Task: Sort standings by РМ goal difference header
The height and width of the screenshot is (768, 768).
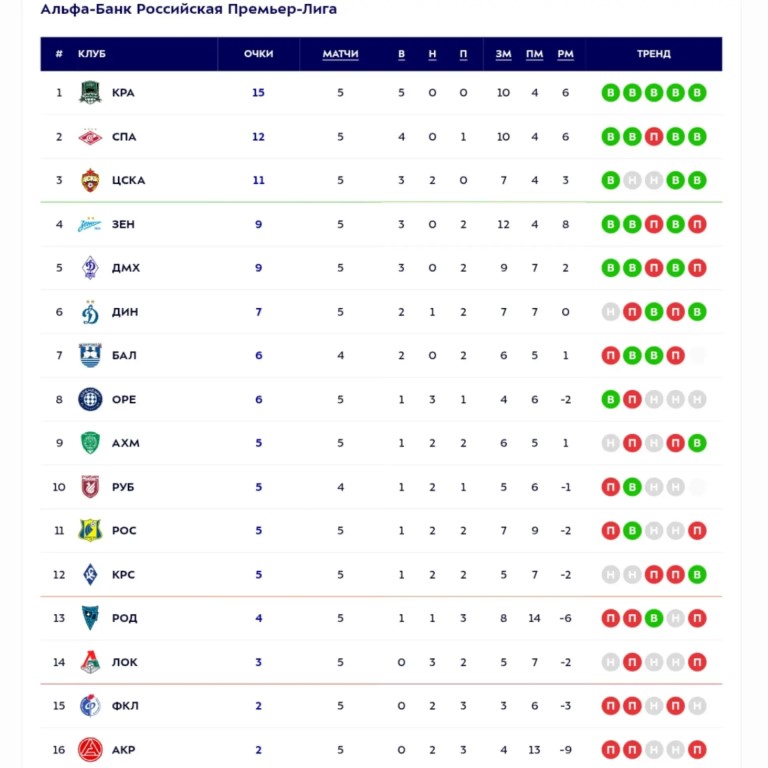Action: (565, 54)
